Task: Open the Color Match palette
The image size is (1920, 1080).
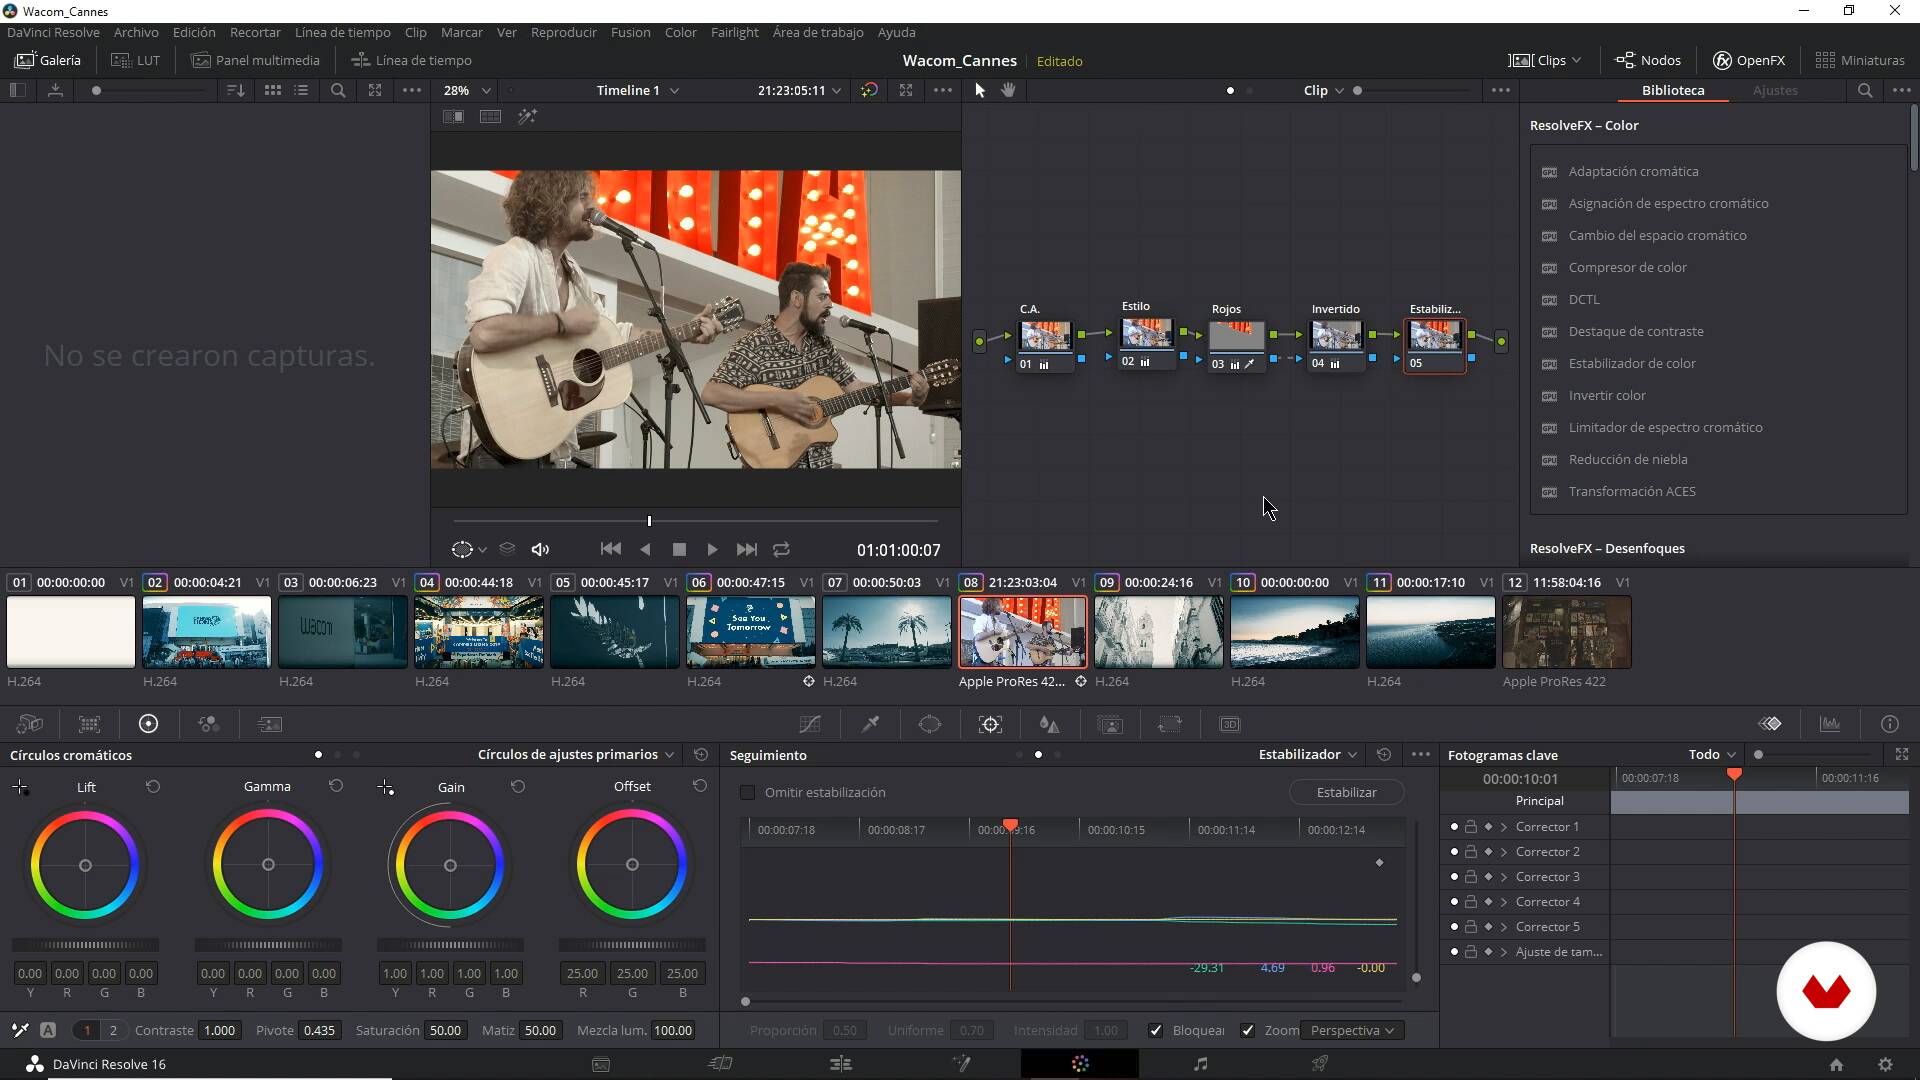Action: click(89, 724)
